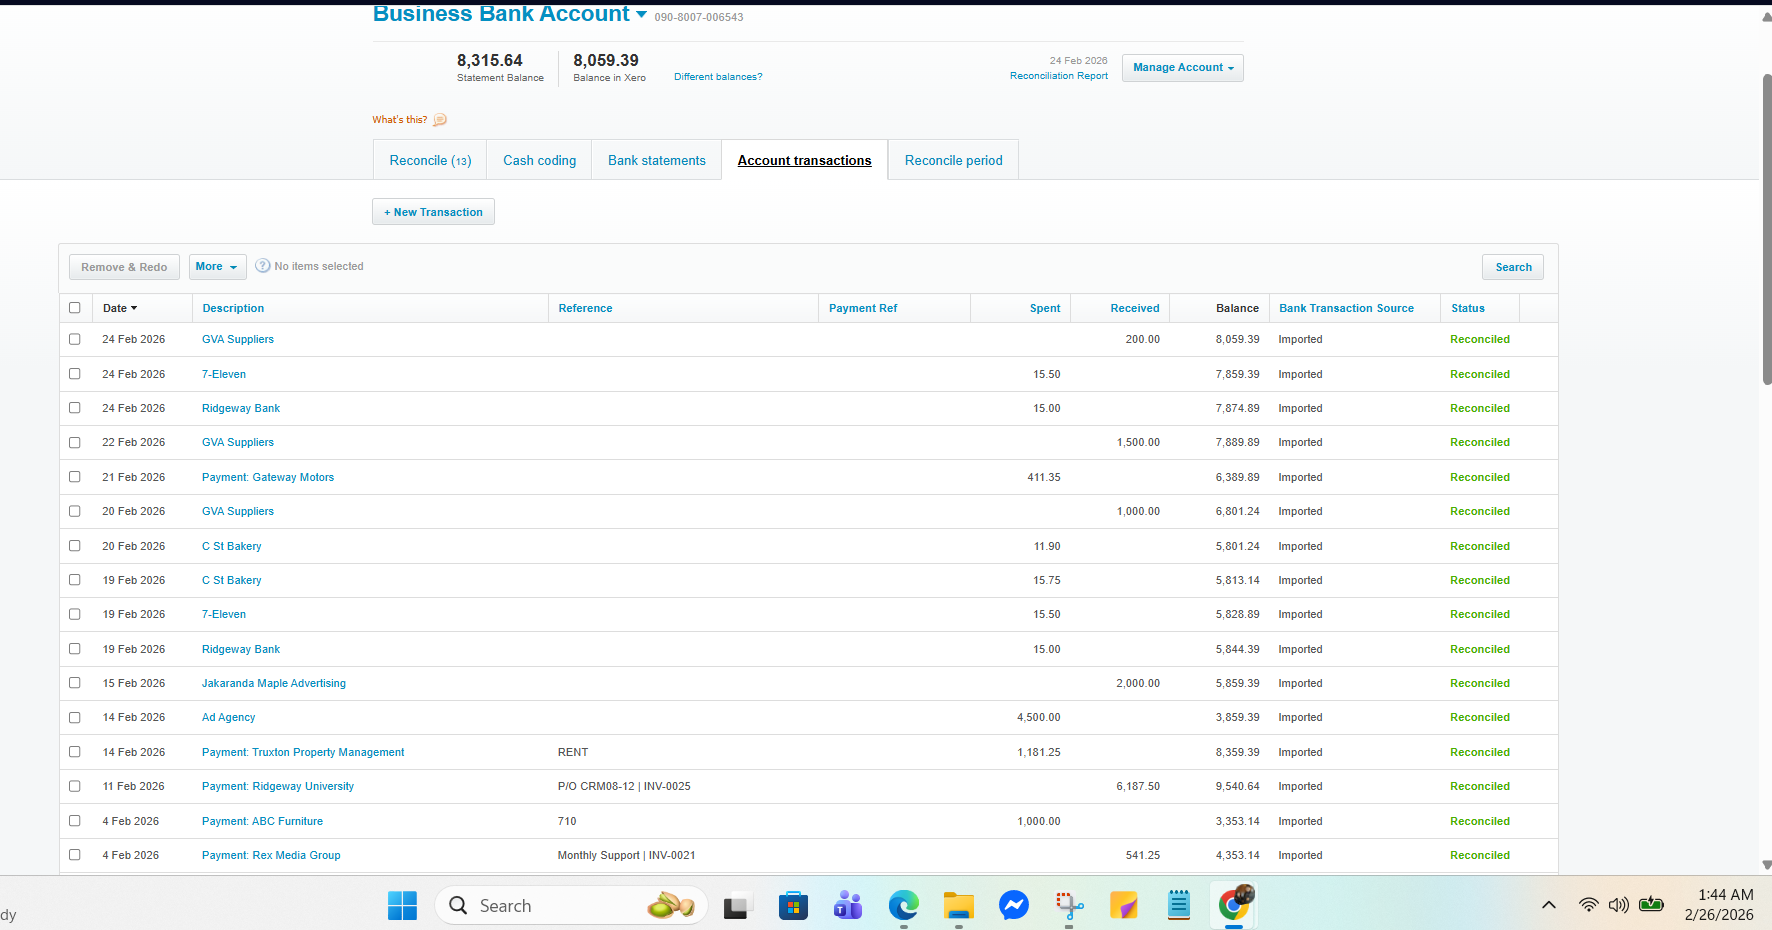Check the Payment: Ridgeway University row checkbox
The height and width of the screenshot is (930, 1772).
75,786
